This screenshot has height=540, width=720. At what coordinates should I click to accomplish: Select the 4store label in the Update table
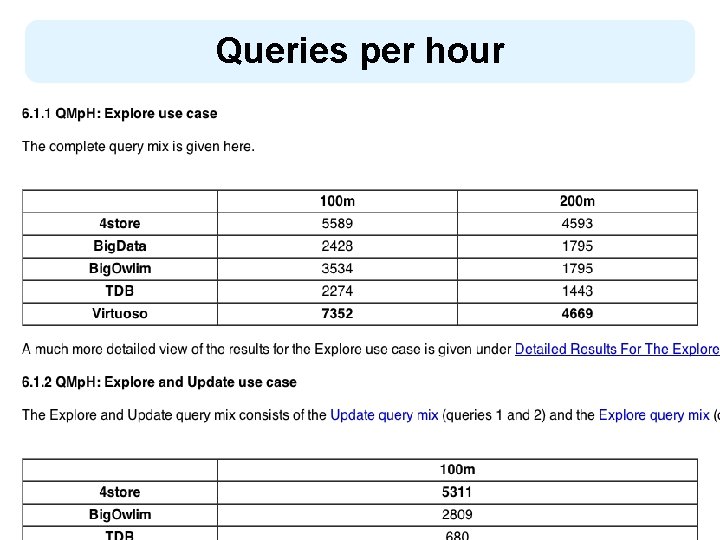(120, 492)
